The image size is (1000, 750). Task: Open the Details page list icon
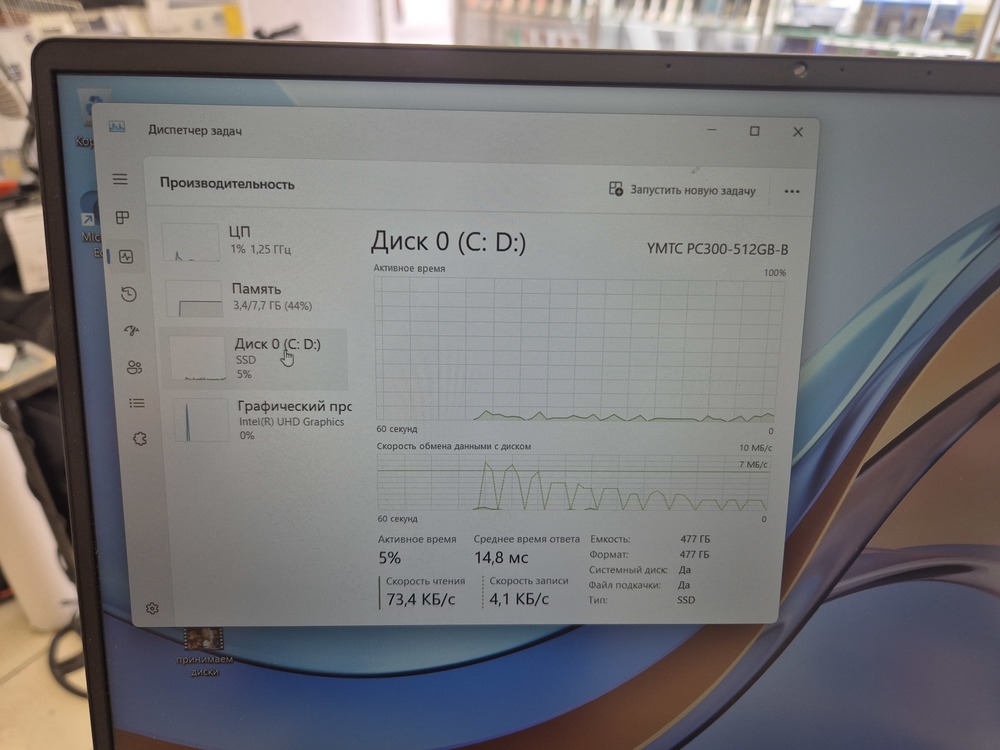tap(137, 403)
